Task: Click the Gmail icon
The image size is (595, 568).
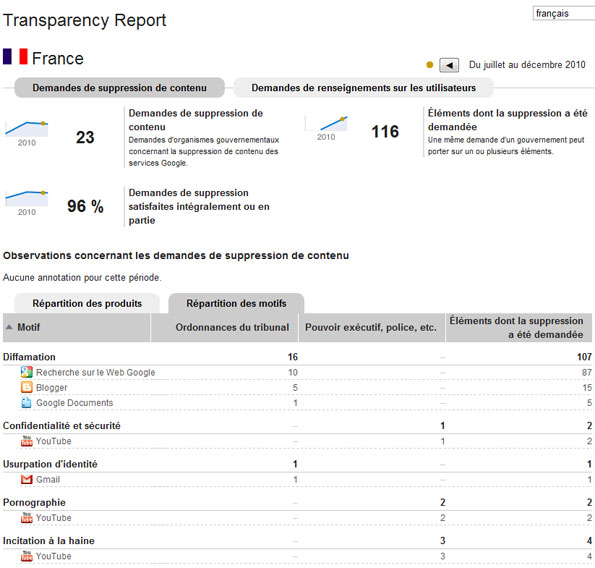Action: point(27,480)
